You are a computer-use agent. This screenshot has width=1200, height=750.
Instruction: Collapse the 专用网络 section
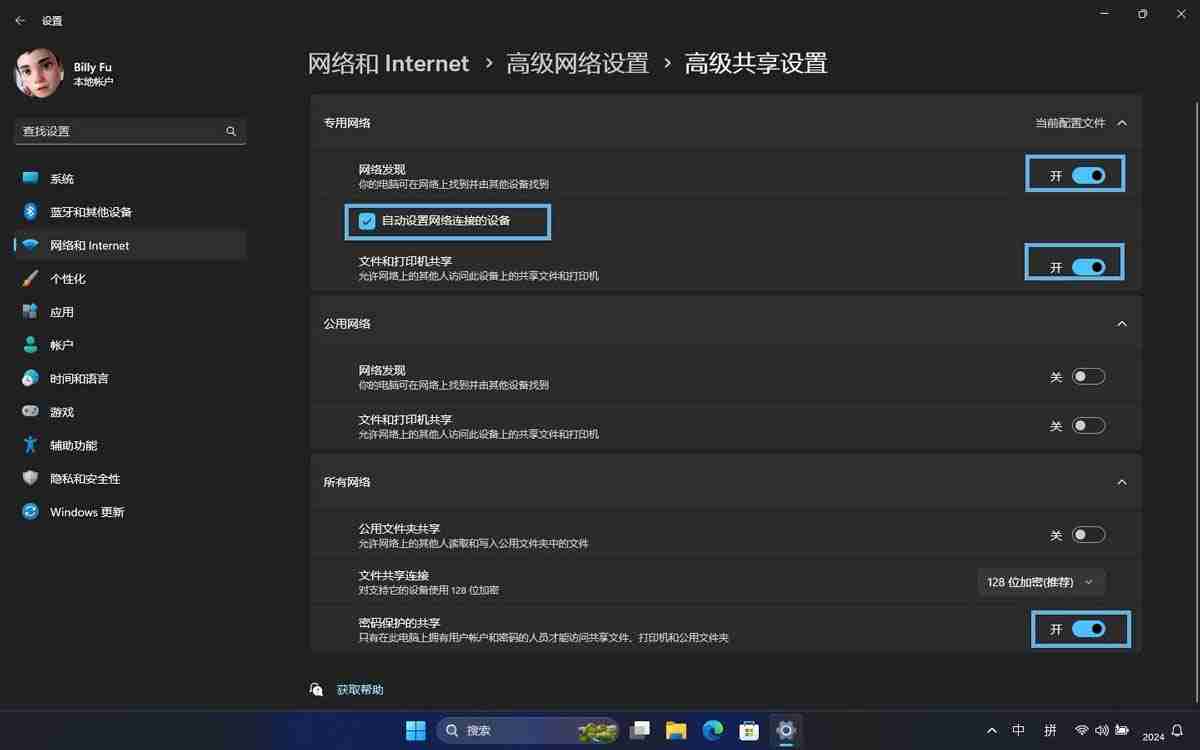tap(1121, 122)
